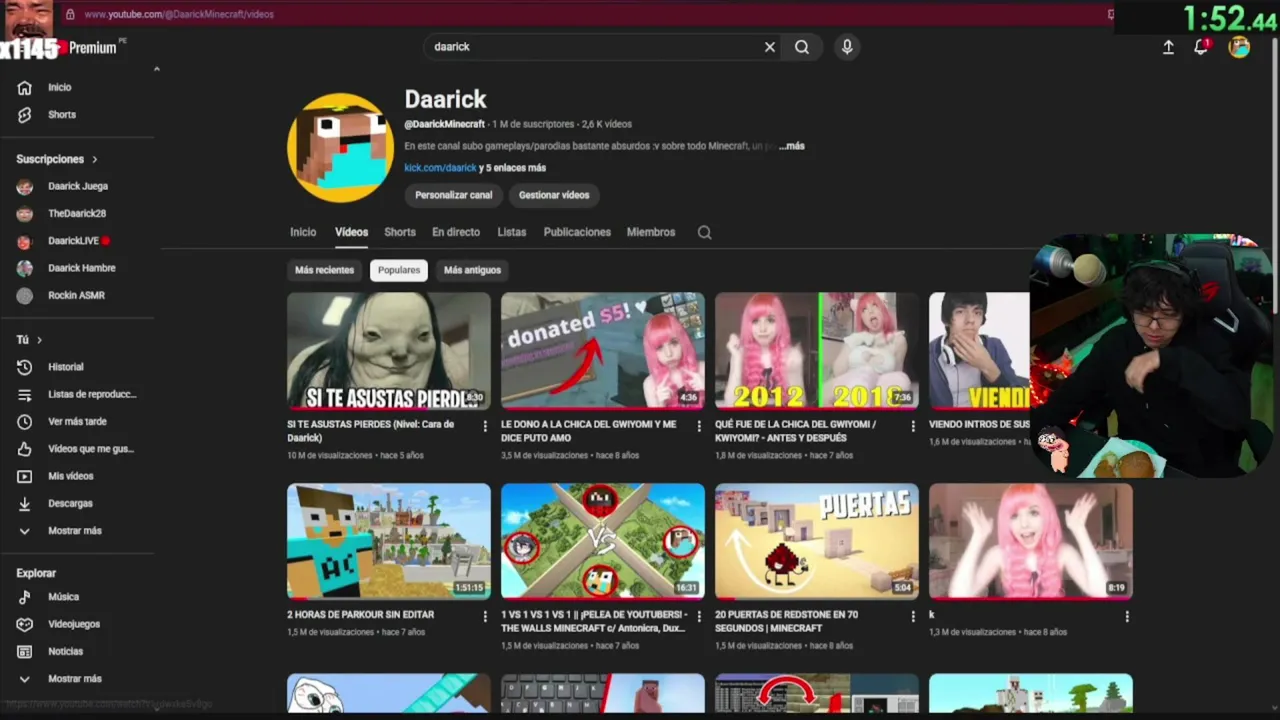The height and width of the screenshot is (720, 1280).
Task: Select the Más antiguos filter chip
Action: (472, 270)
